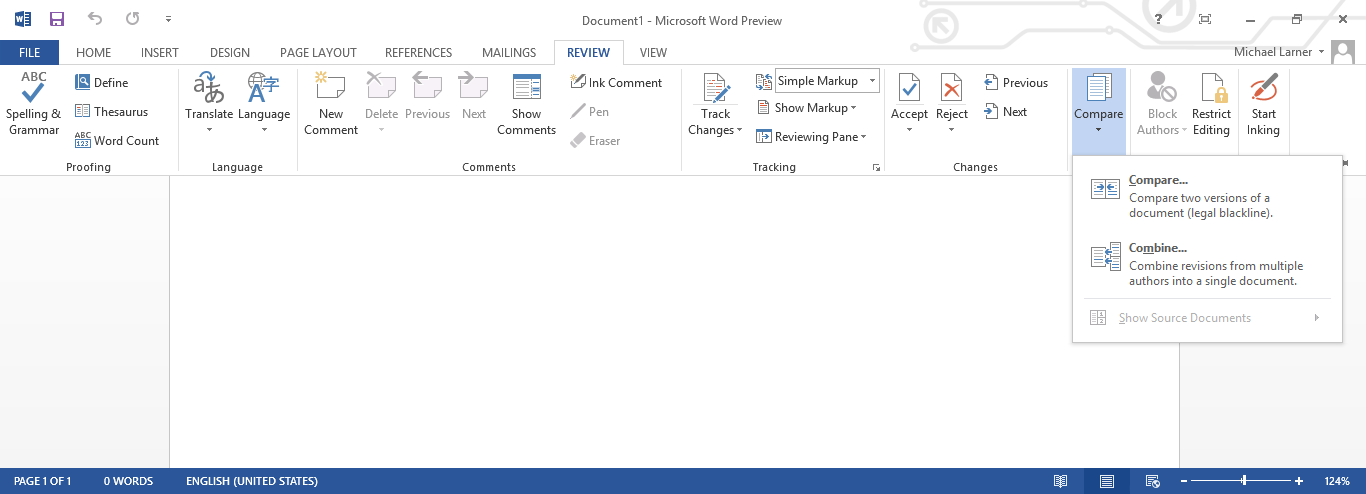Switch to the HOME tab
This screenshot has height=494, width=1366.
(93, 53)
